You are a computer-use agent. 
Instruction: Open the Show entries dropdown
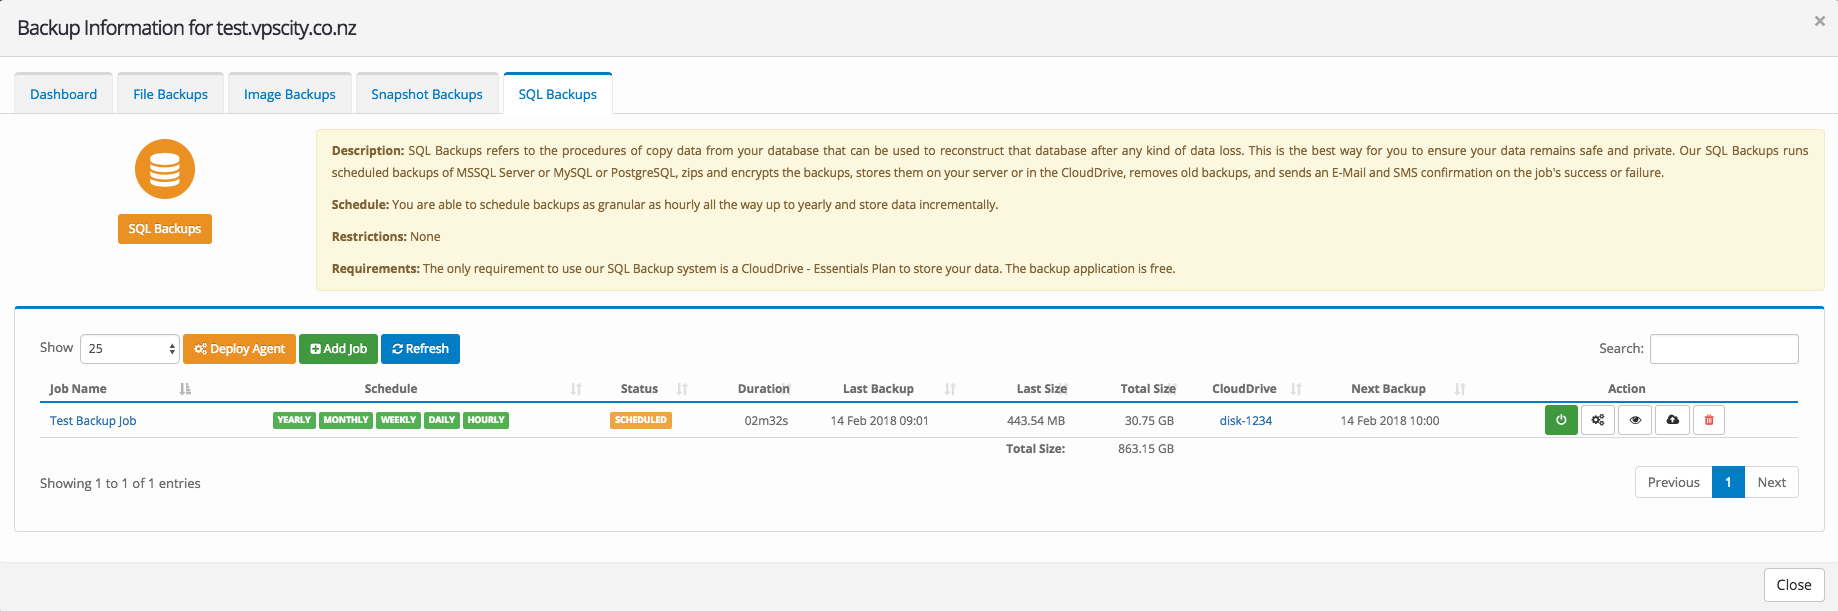pyautogui.click(x=130, y=348)
